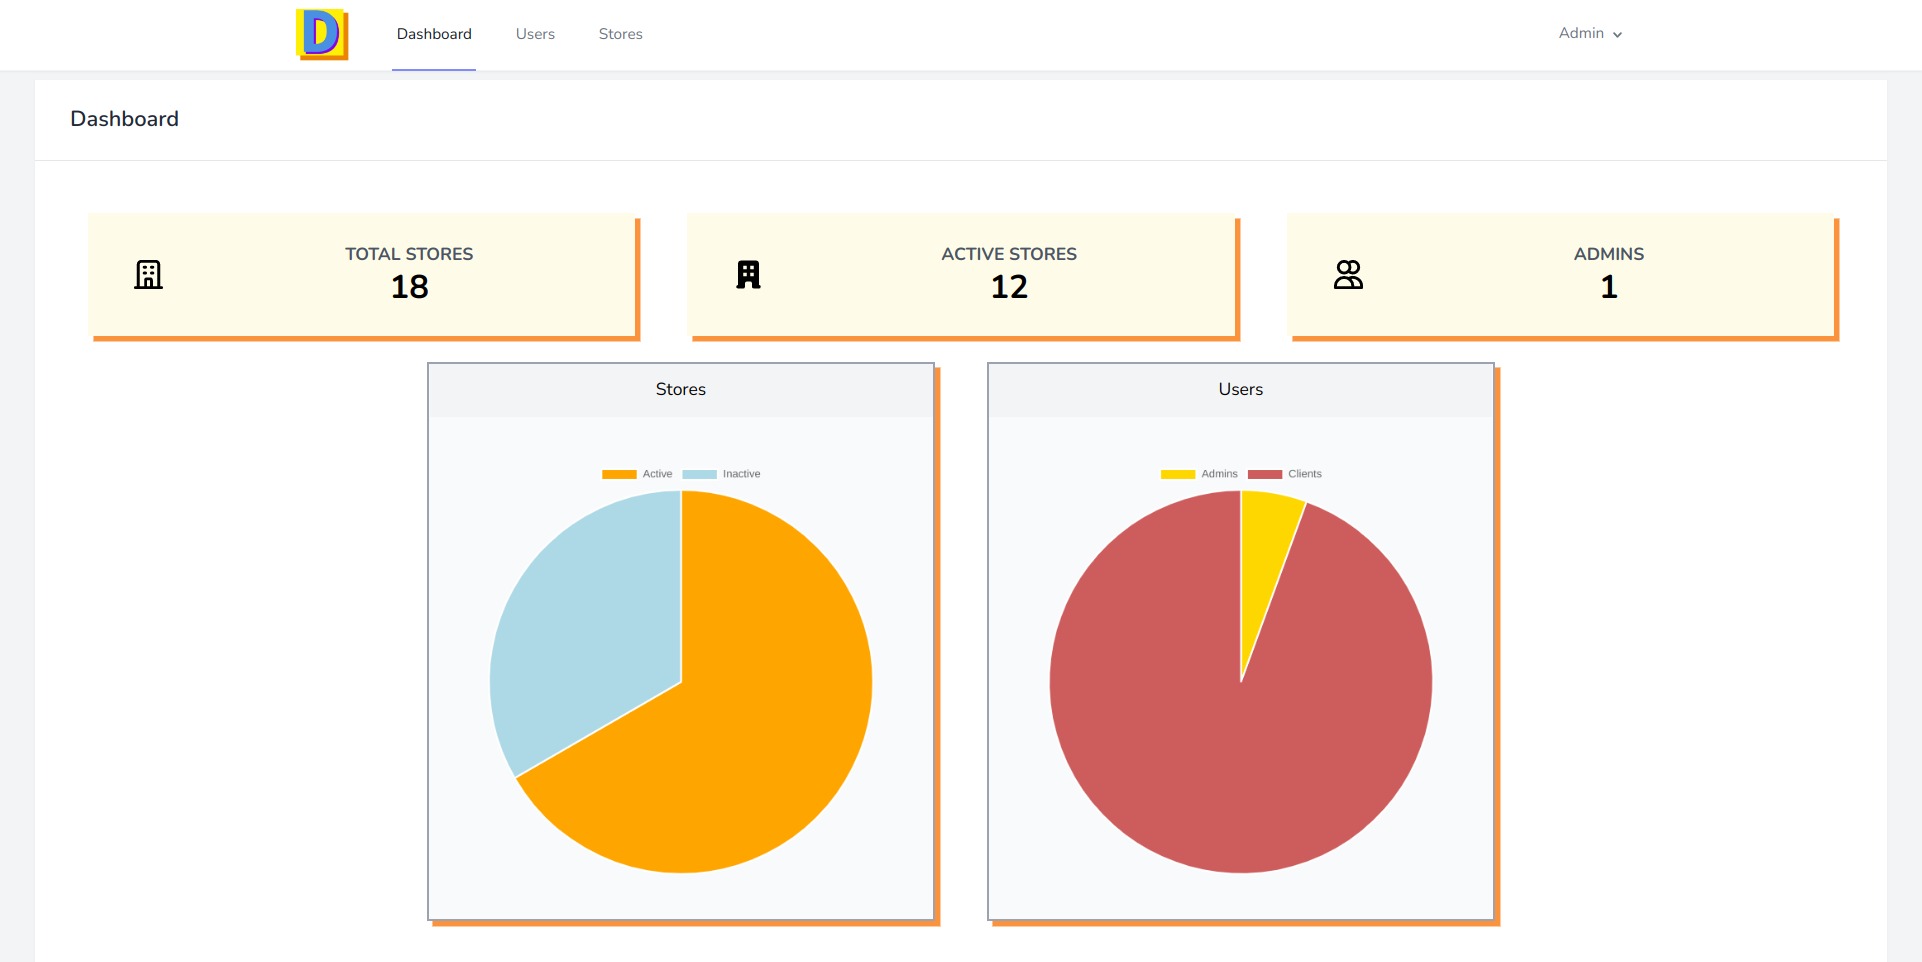This screenshot has height=962, width=1922.
Task: Select the Total Stores value 18
Action: 409,287
